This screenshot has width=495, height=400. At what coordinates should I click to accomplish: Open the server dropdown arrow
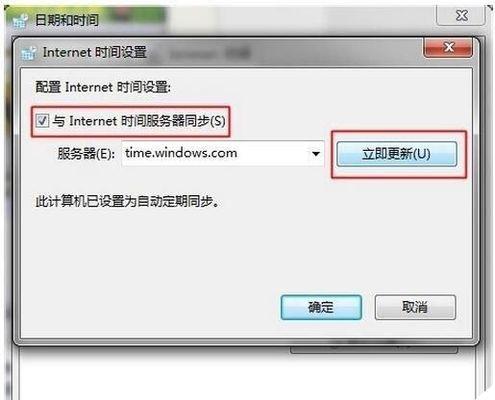point(316,154)
